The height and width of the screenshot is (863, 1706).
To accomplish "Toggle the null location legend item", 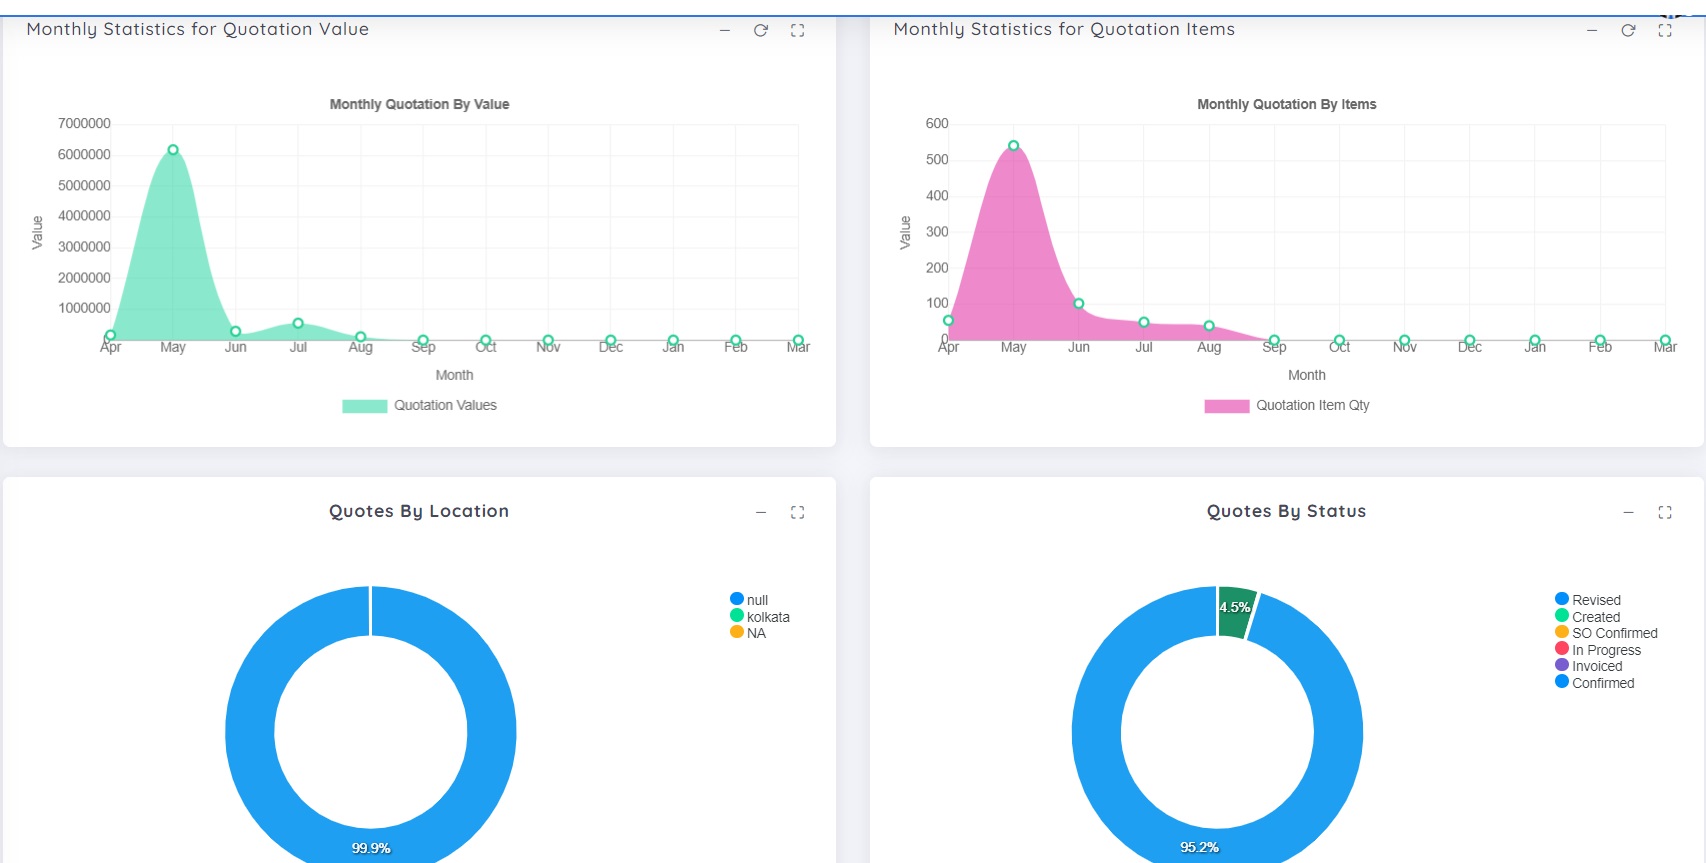I will click(x=749, y=600).
